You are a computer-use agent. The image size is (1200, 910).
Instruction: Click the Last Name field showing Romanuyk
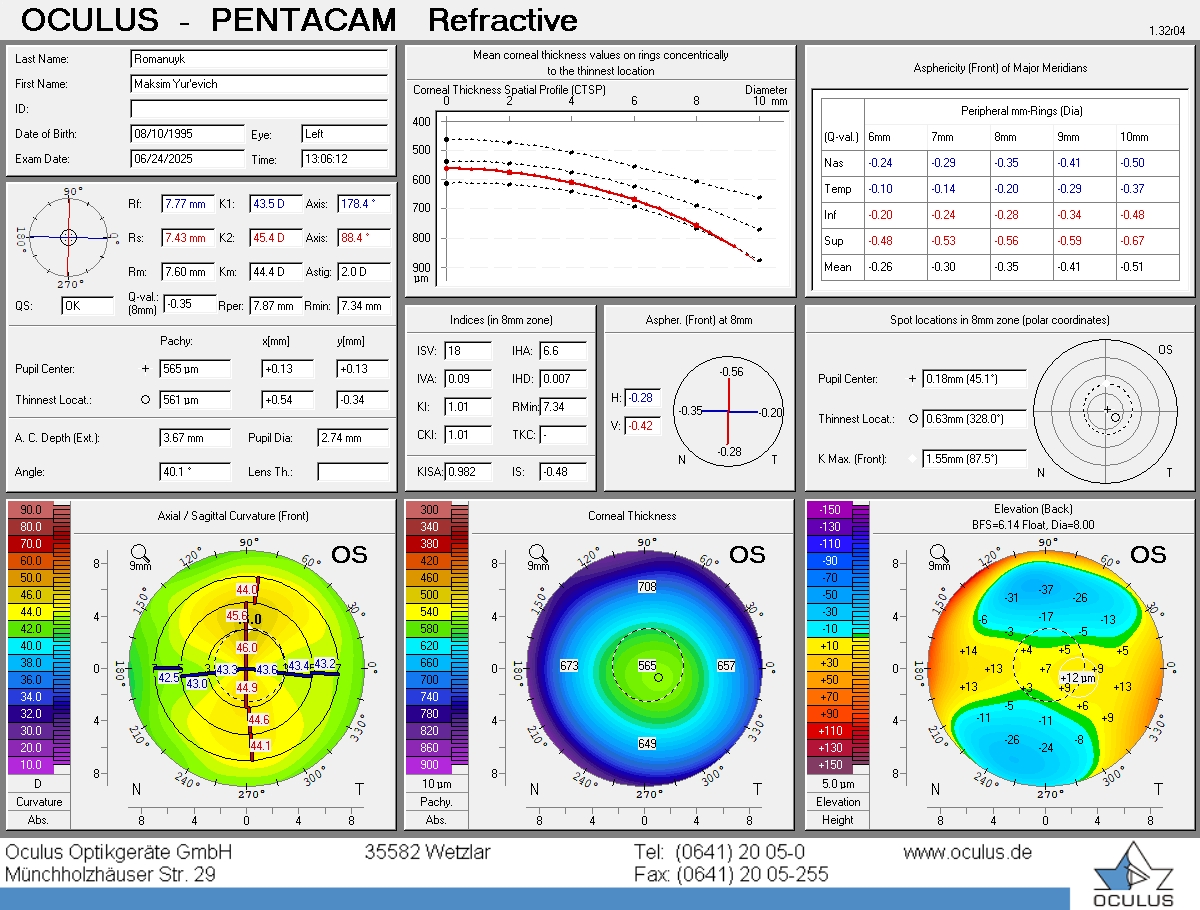[259, 59]
